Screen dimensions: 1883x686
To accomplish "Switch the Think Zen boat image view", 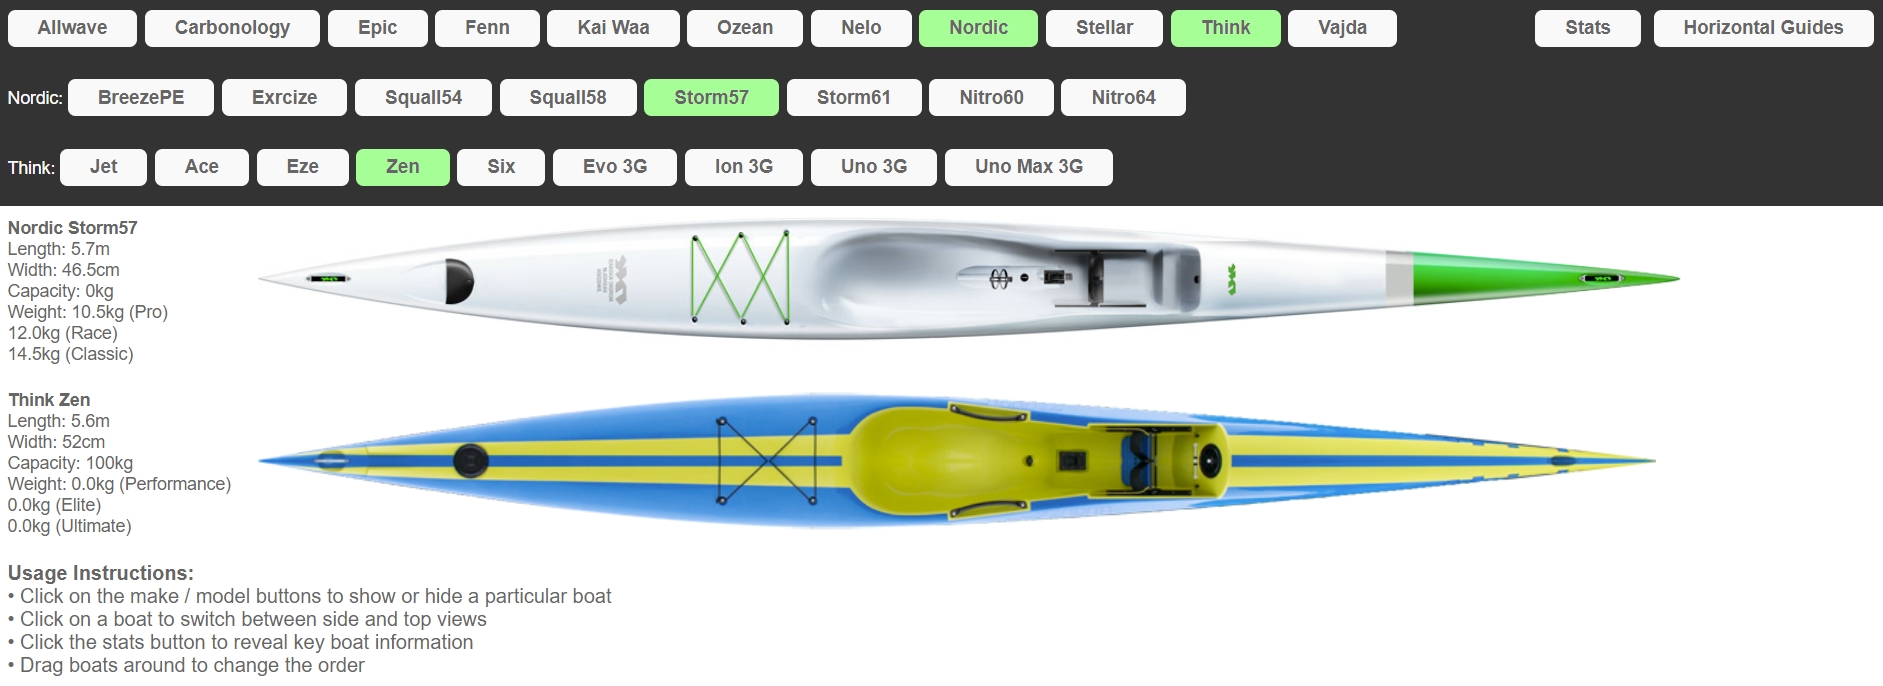I will tap(957, 461).
